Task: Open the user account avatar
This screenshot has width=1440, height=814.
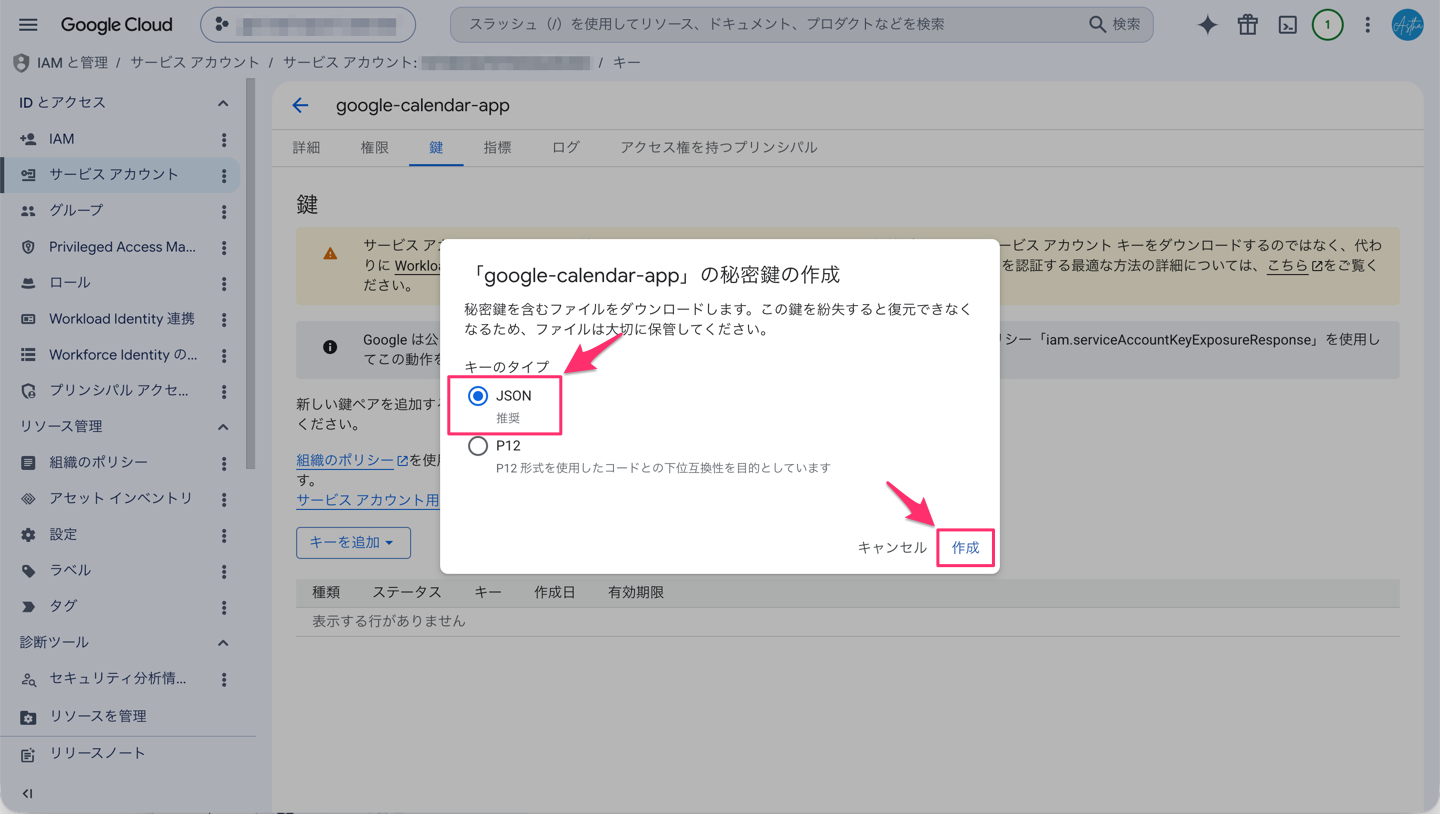Action: tap(1408, 25)
